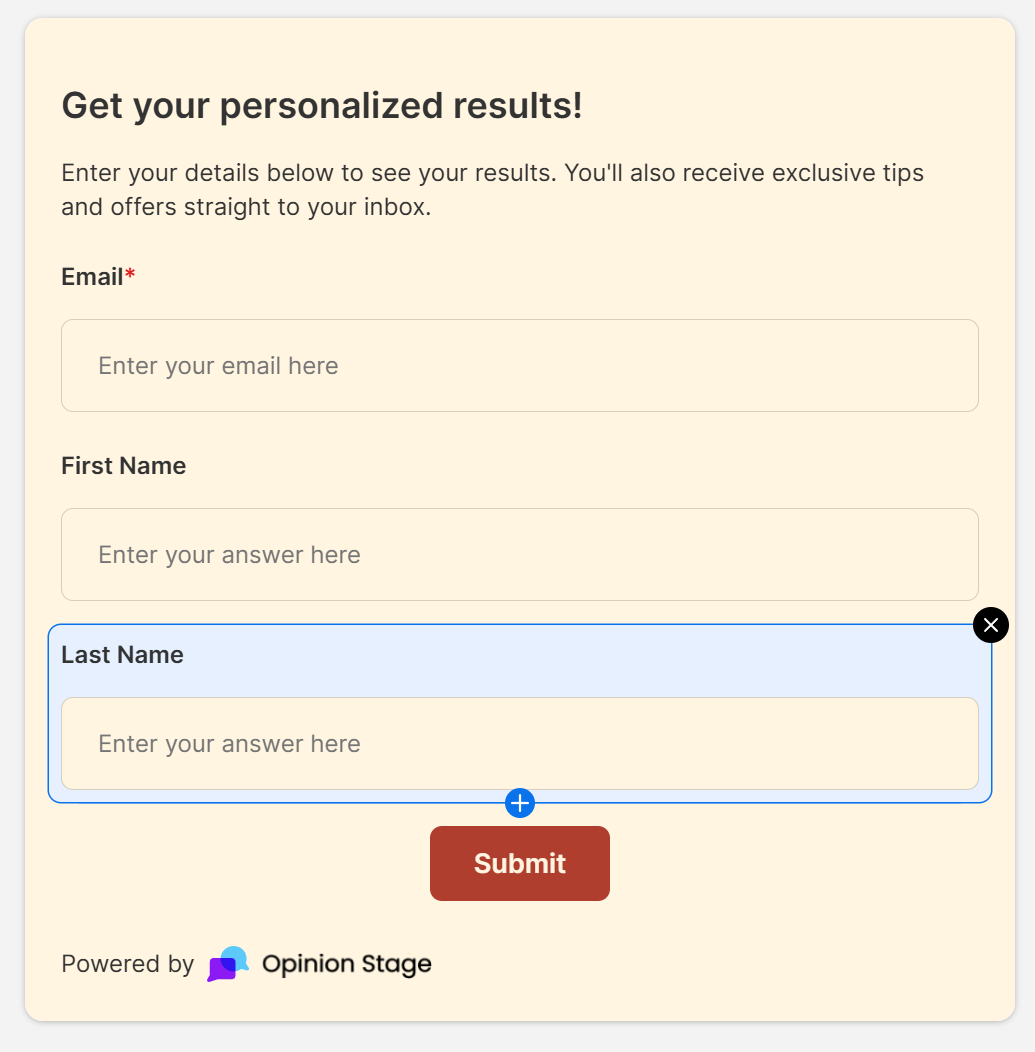Open the Opinion Stage link

point(346,964)
